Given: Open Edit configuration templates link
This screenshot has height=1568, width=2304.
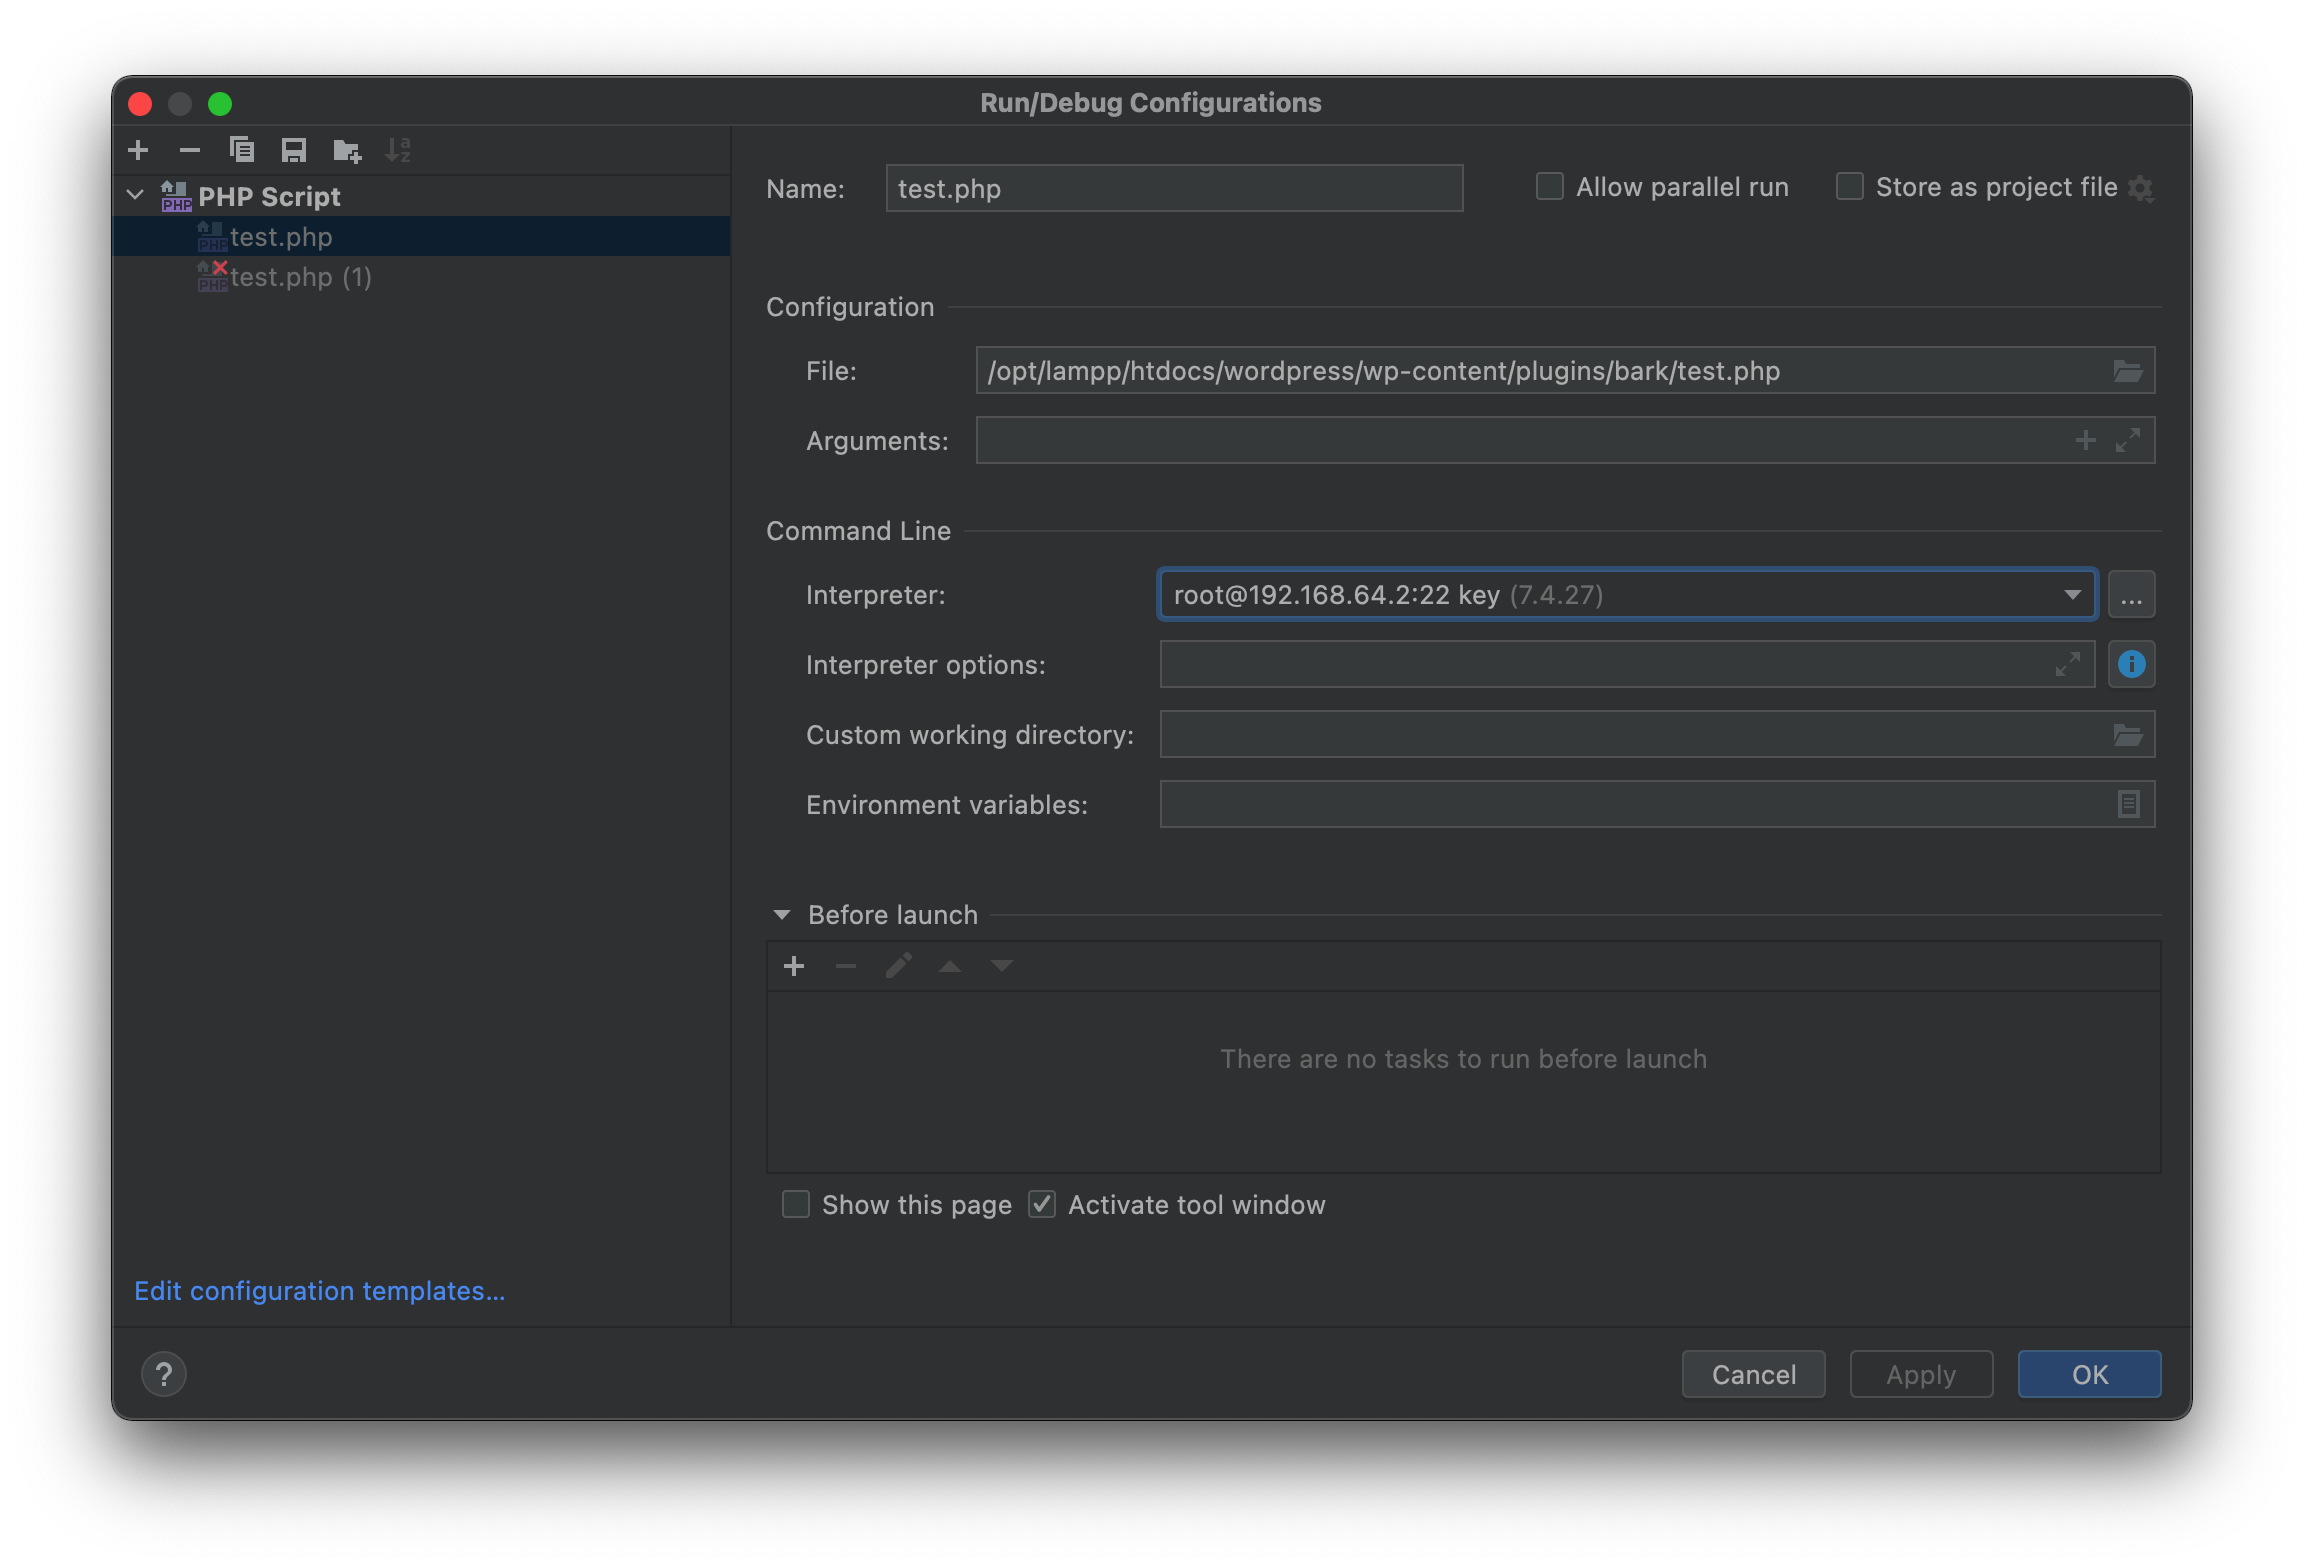Looking at the screenshot, I should click(x=319, y=1291).
